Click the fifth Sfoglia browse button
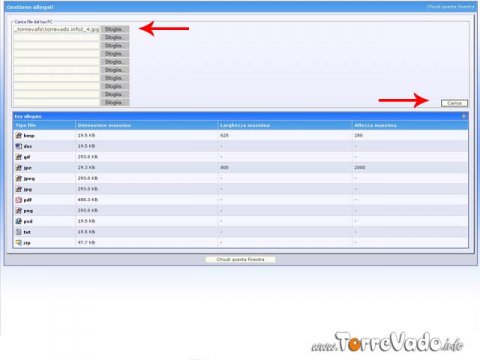Image resolution: width=480 pixels, height=360 pixels. (115, 62)
